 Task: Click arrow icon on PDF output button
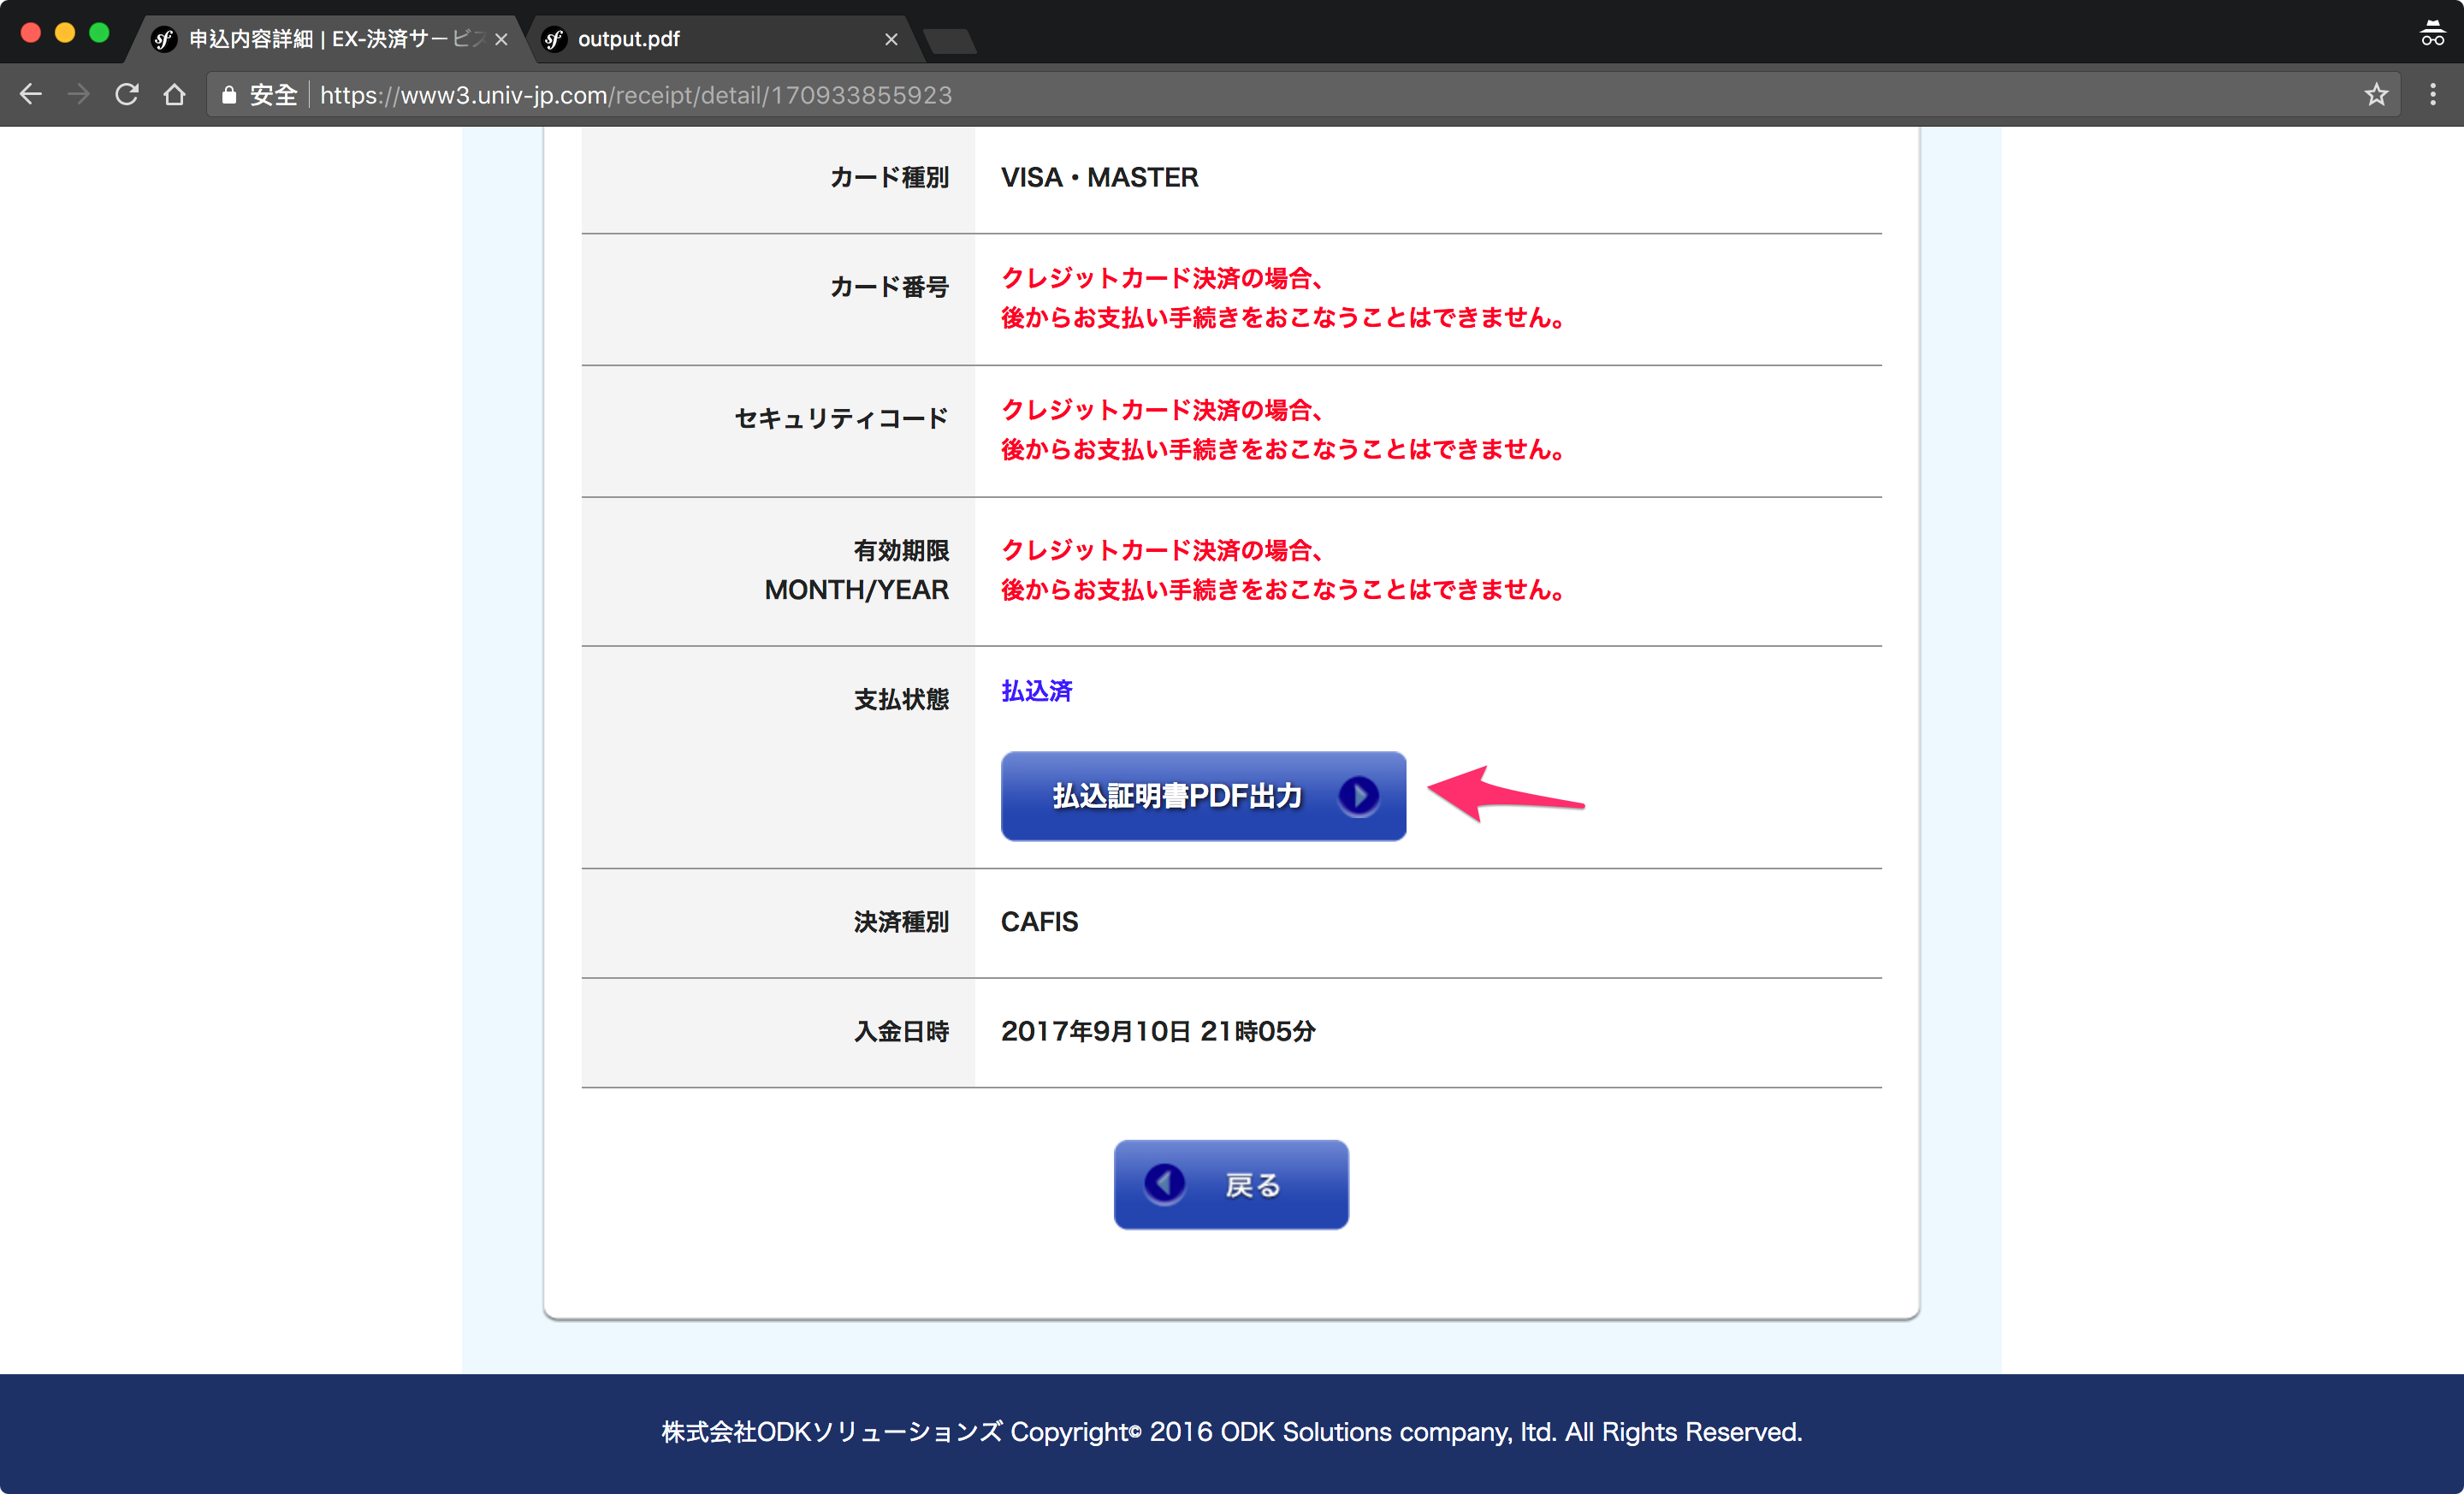(1358, 796)
